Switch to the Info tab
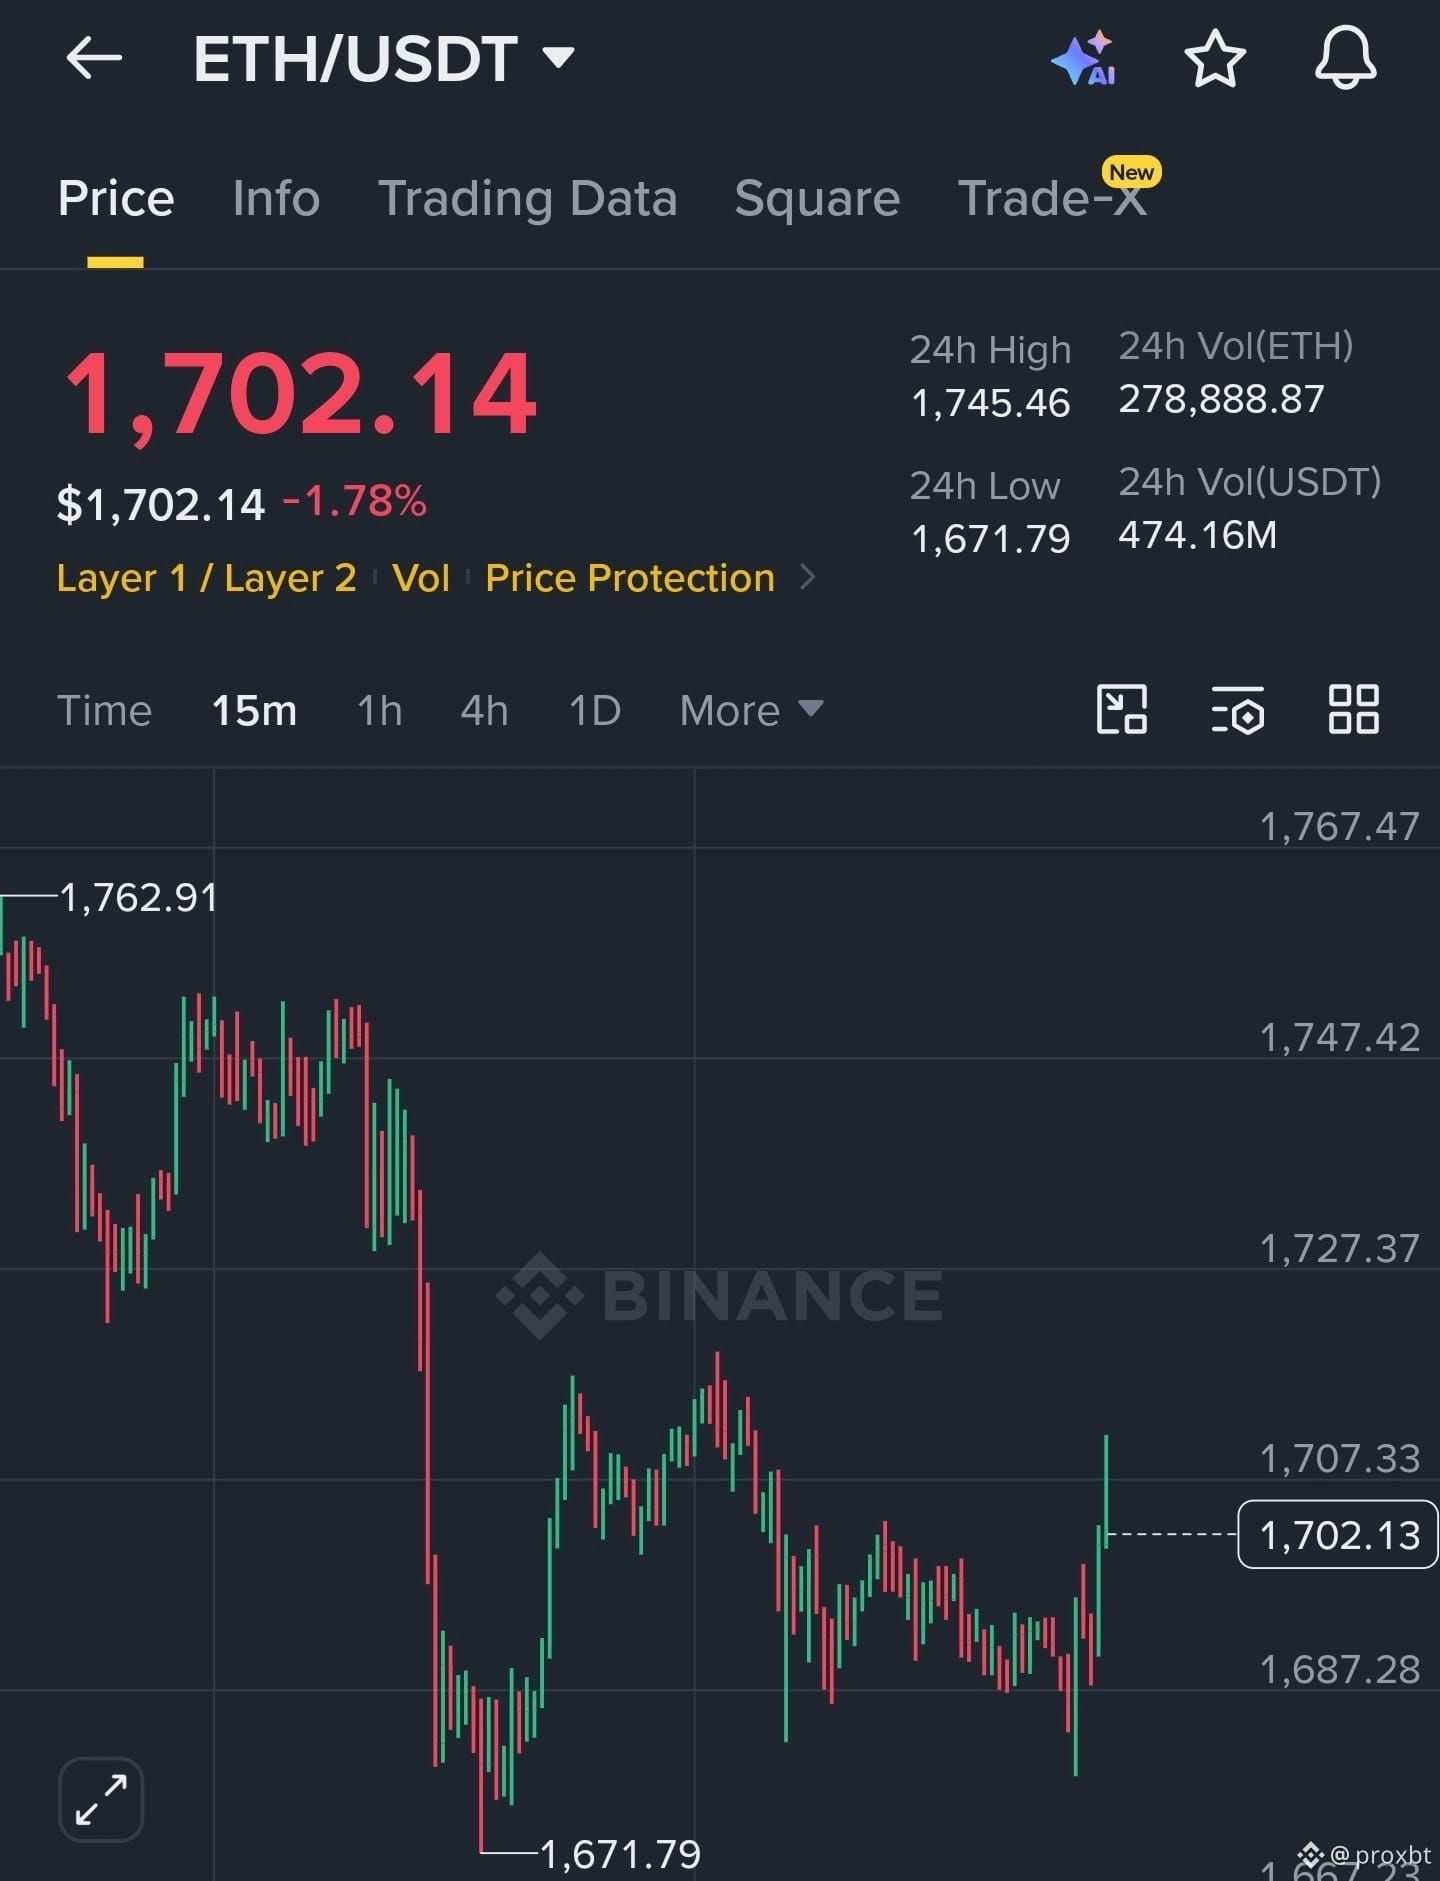The height and width of the screenshot is (1881, 1440). [x=276, y=198]
